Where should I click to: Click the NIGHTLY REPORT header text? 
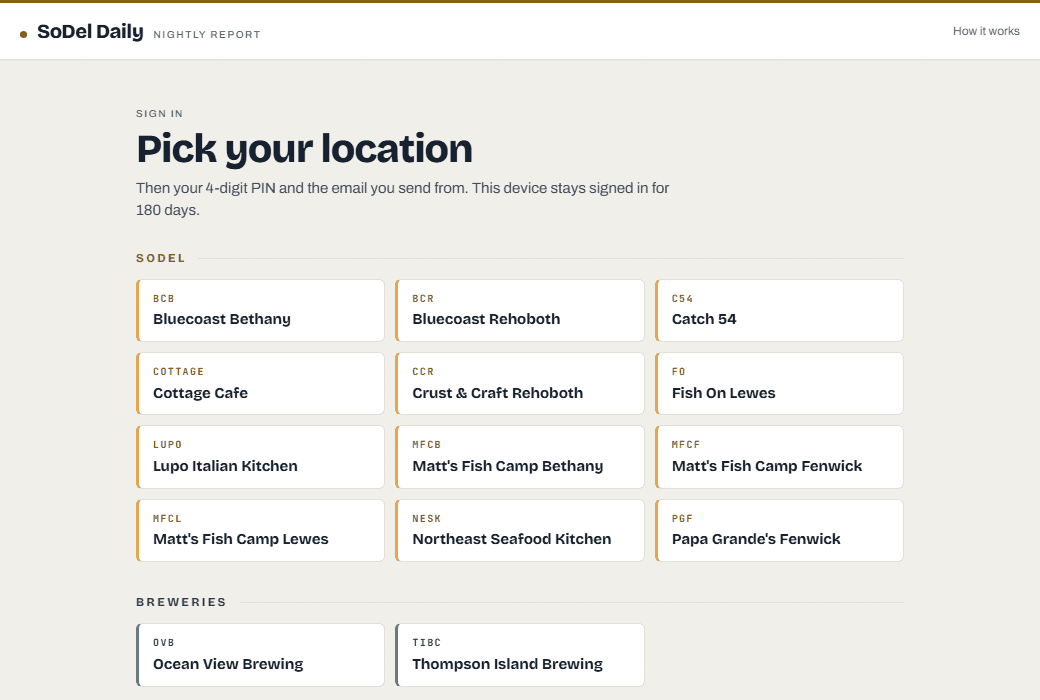pyautogui.click(x=207, y=35)
